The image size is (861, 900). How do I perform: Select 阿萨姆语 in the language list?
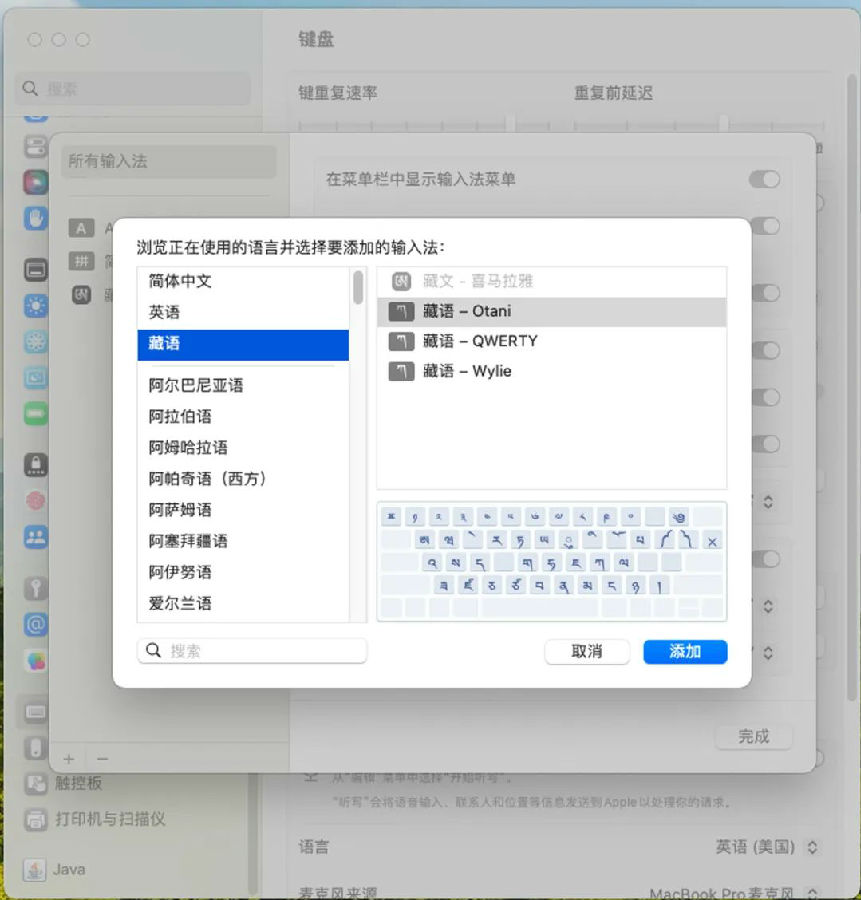[243, 510]
